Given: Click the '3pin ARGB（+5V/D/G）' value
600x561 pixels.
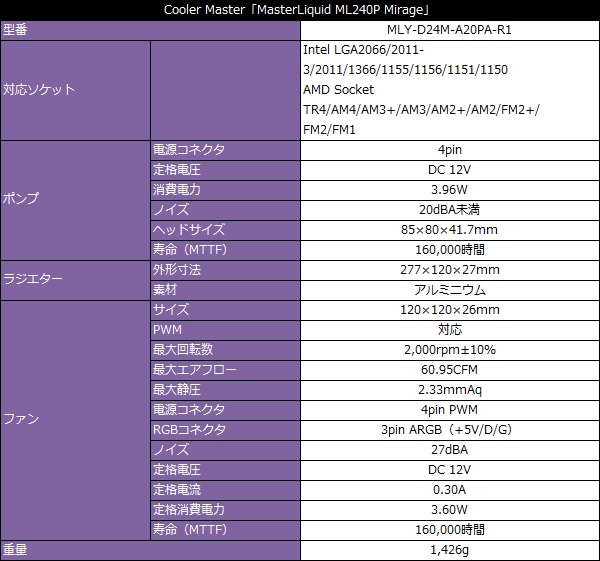Looking at the screenshot, I should coord(447,430).
